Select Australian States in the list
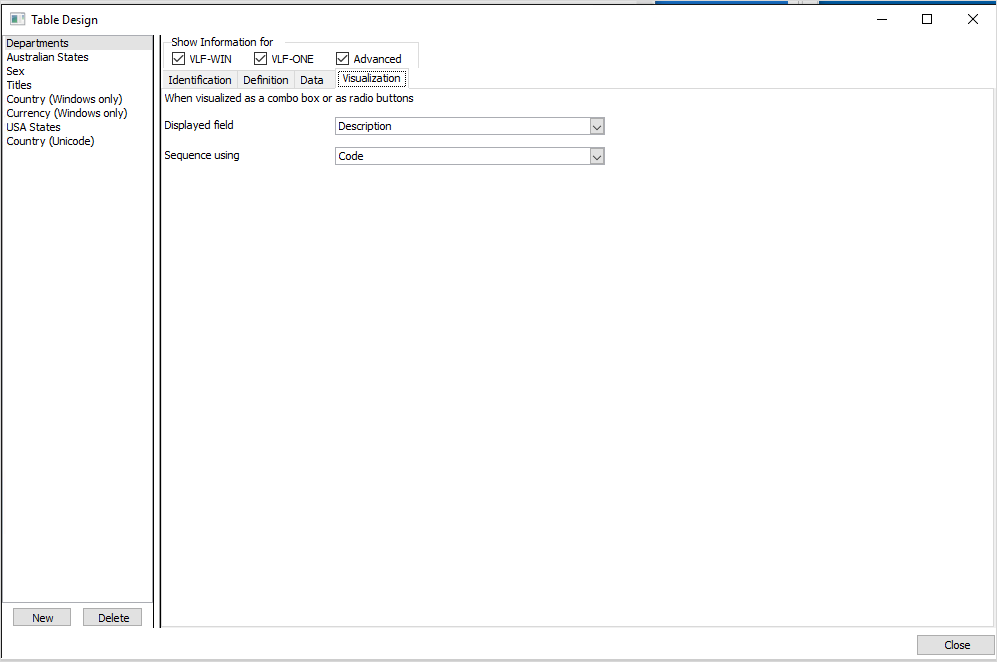This screenshot has width=997, height=662. point(78,57)
